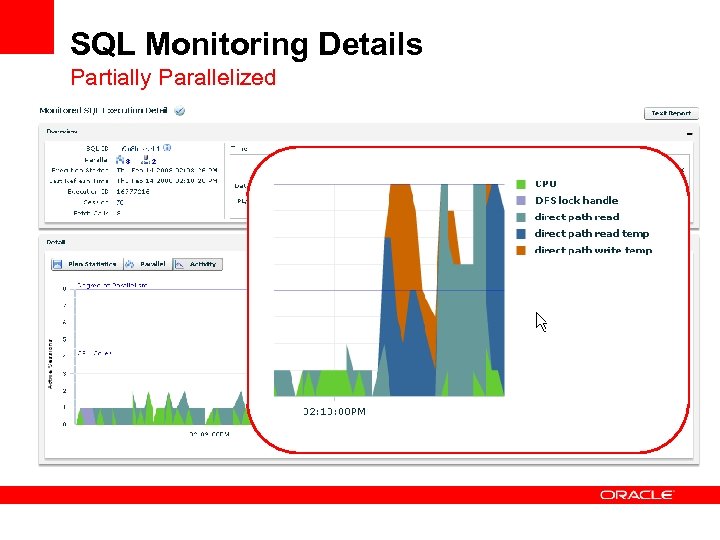Click the checkmark status icon beside title
The height and width of the screenshot is (540, 720).
tap(180, 111)
